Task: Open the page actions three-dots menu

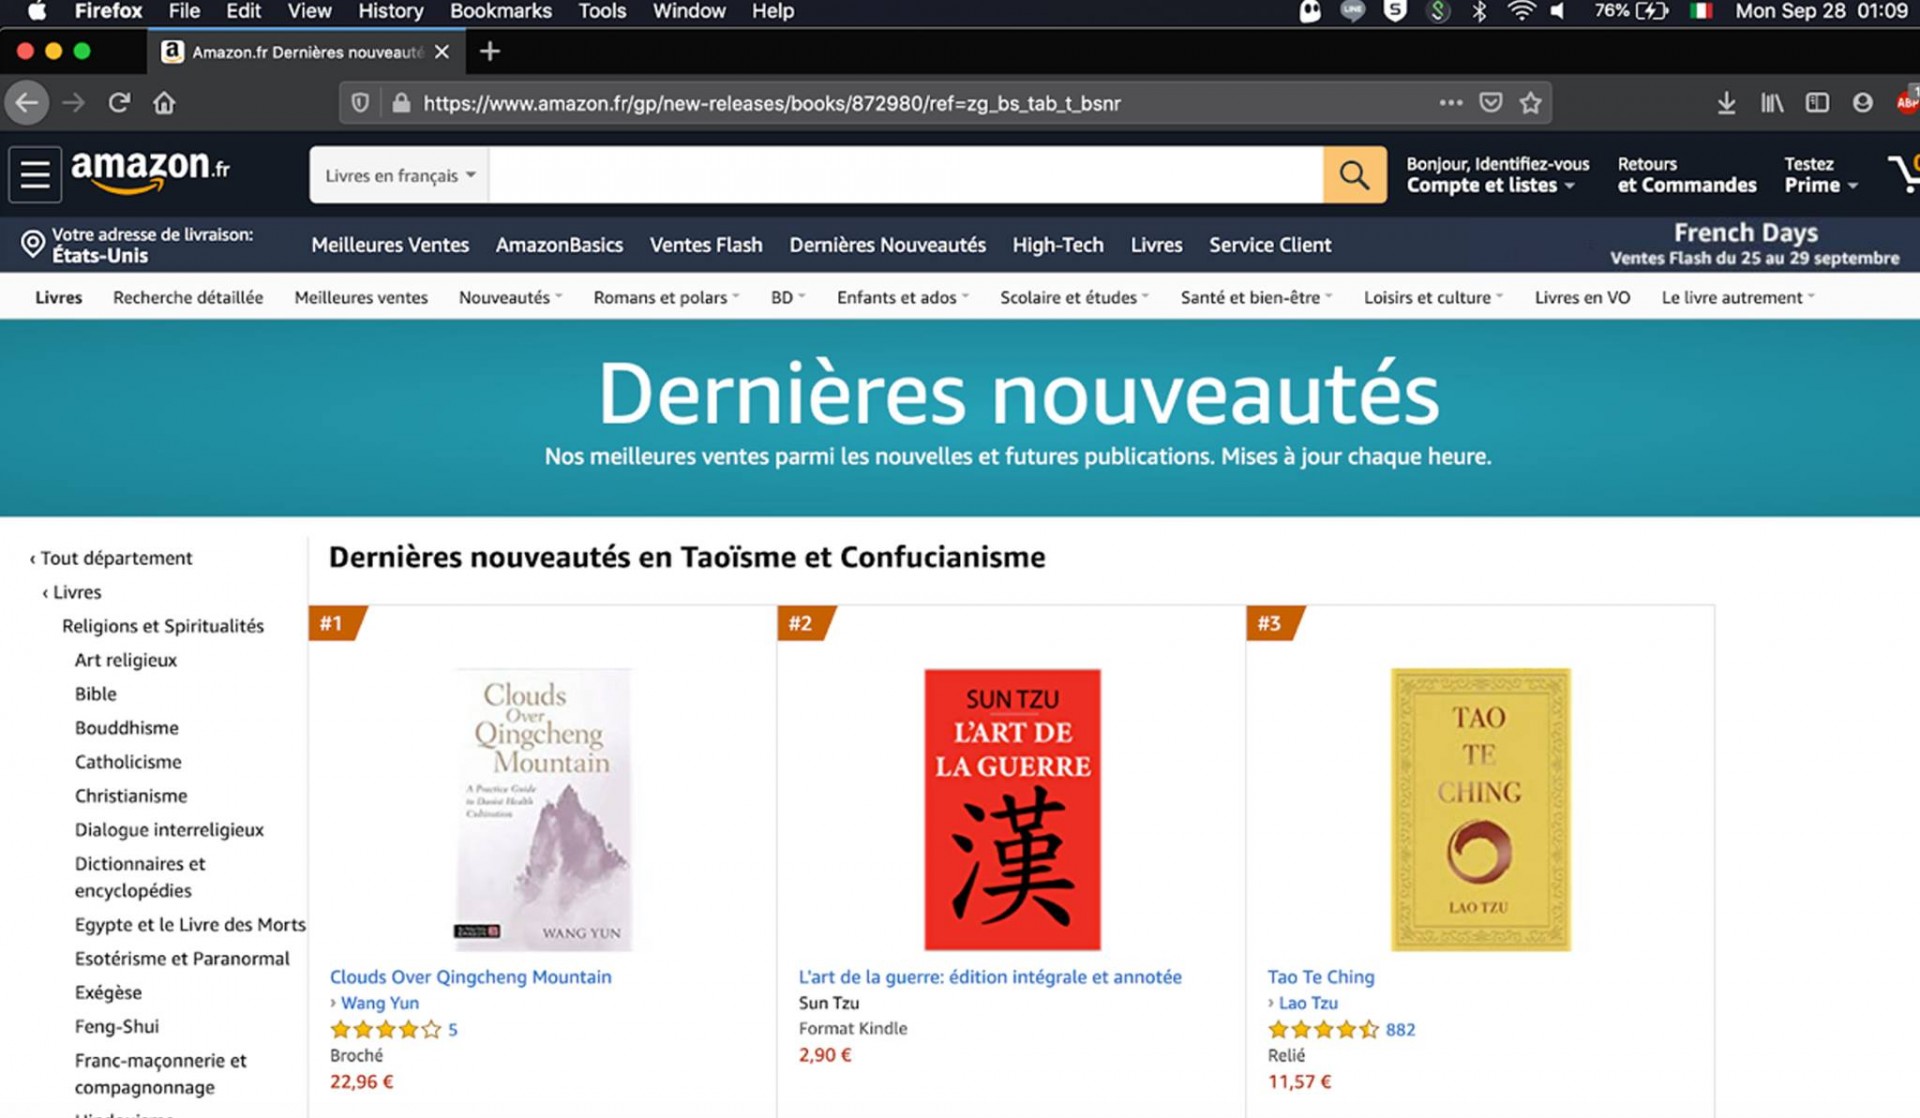Action: [1451, 103]
